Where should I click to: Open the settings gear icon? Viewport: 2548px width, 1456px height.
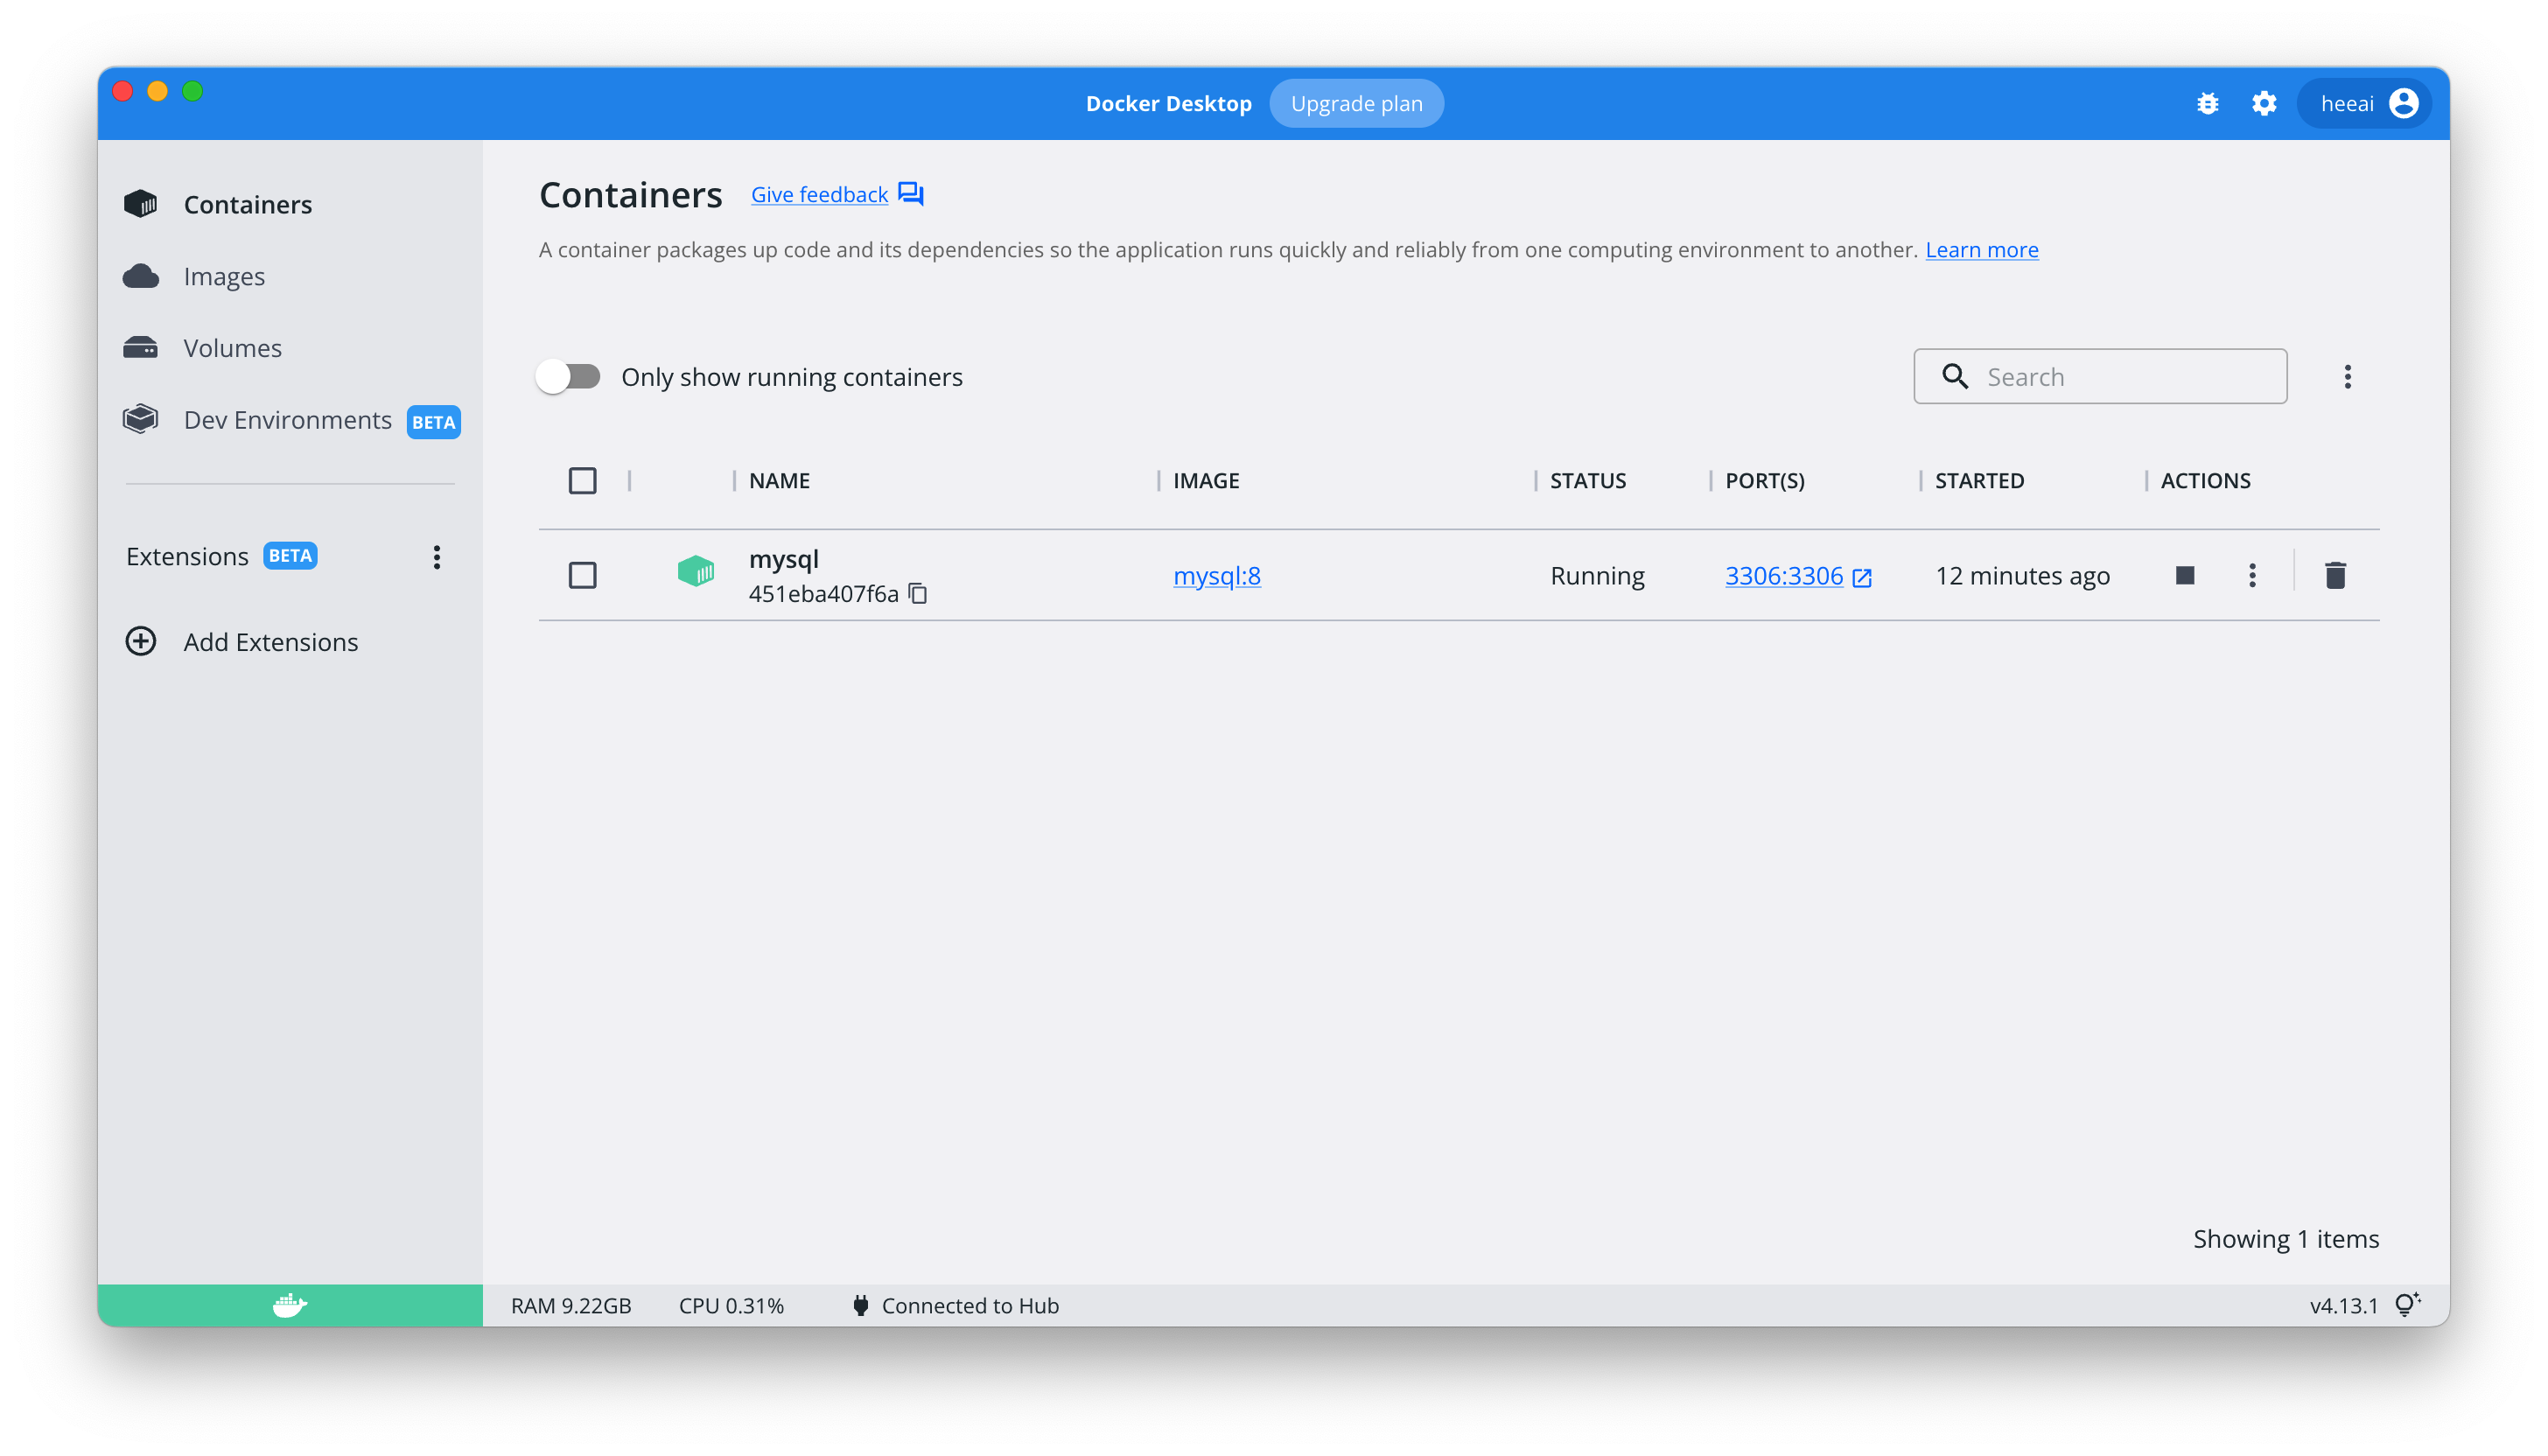click(2264, 103)
